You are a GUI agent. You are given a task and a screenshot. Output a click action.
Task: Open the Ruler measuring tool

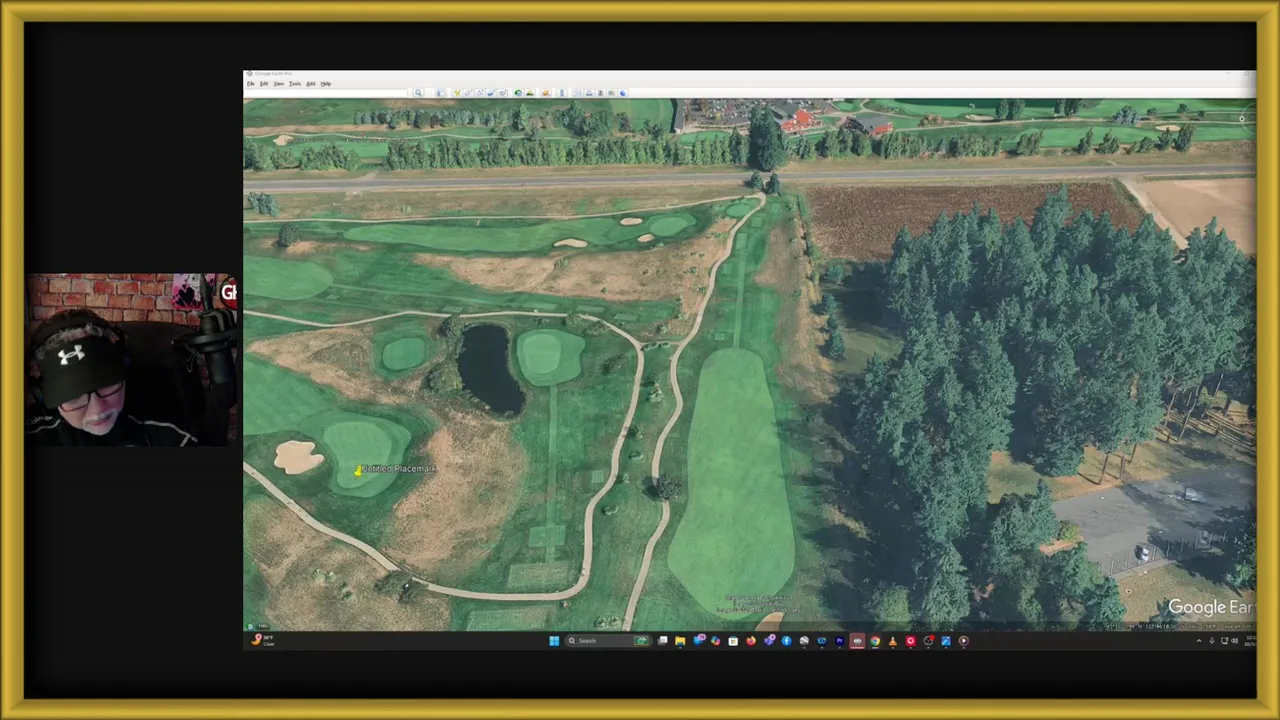562,92
